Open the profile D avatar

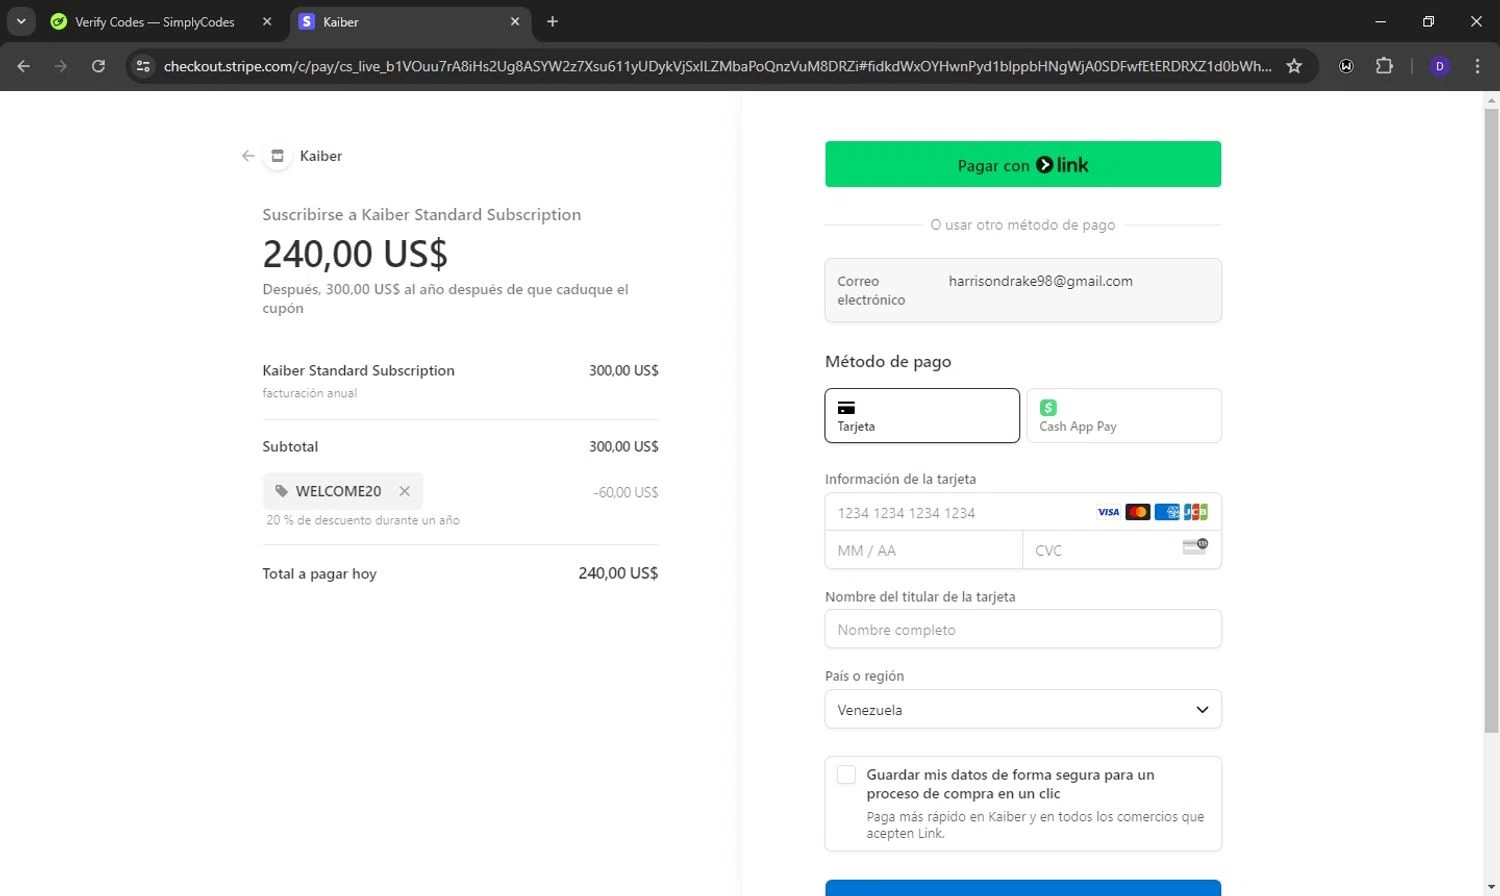coord(1440,66)
